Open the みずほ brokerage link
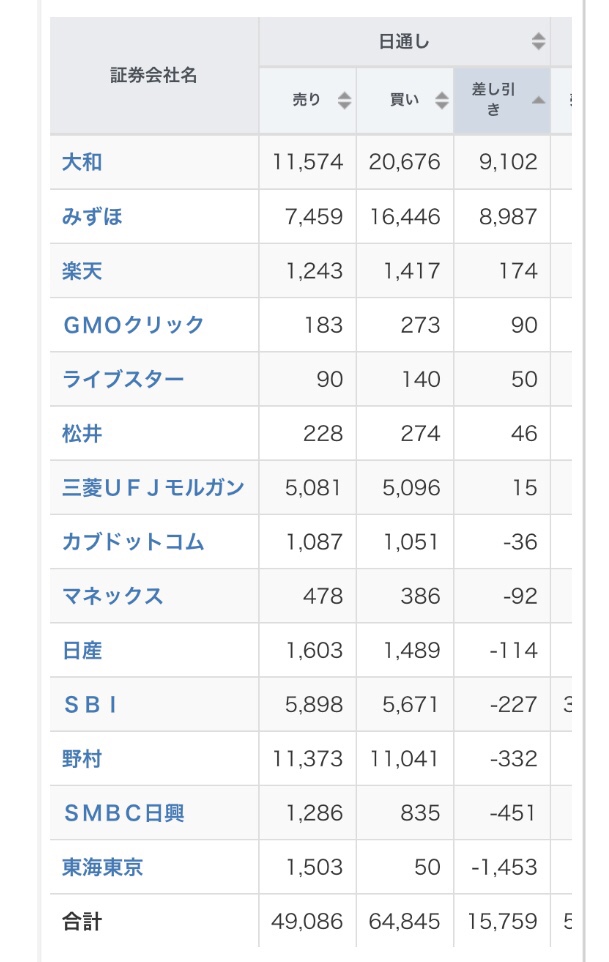This screenshot has height=962, width=609. (x=92, y=216)
